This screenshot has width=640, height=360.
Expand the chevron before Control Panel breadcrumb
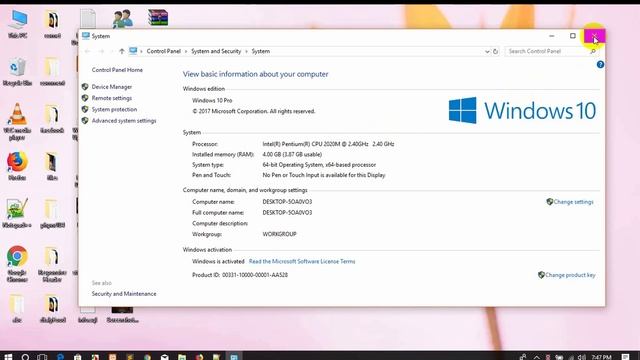[141, 51]
